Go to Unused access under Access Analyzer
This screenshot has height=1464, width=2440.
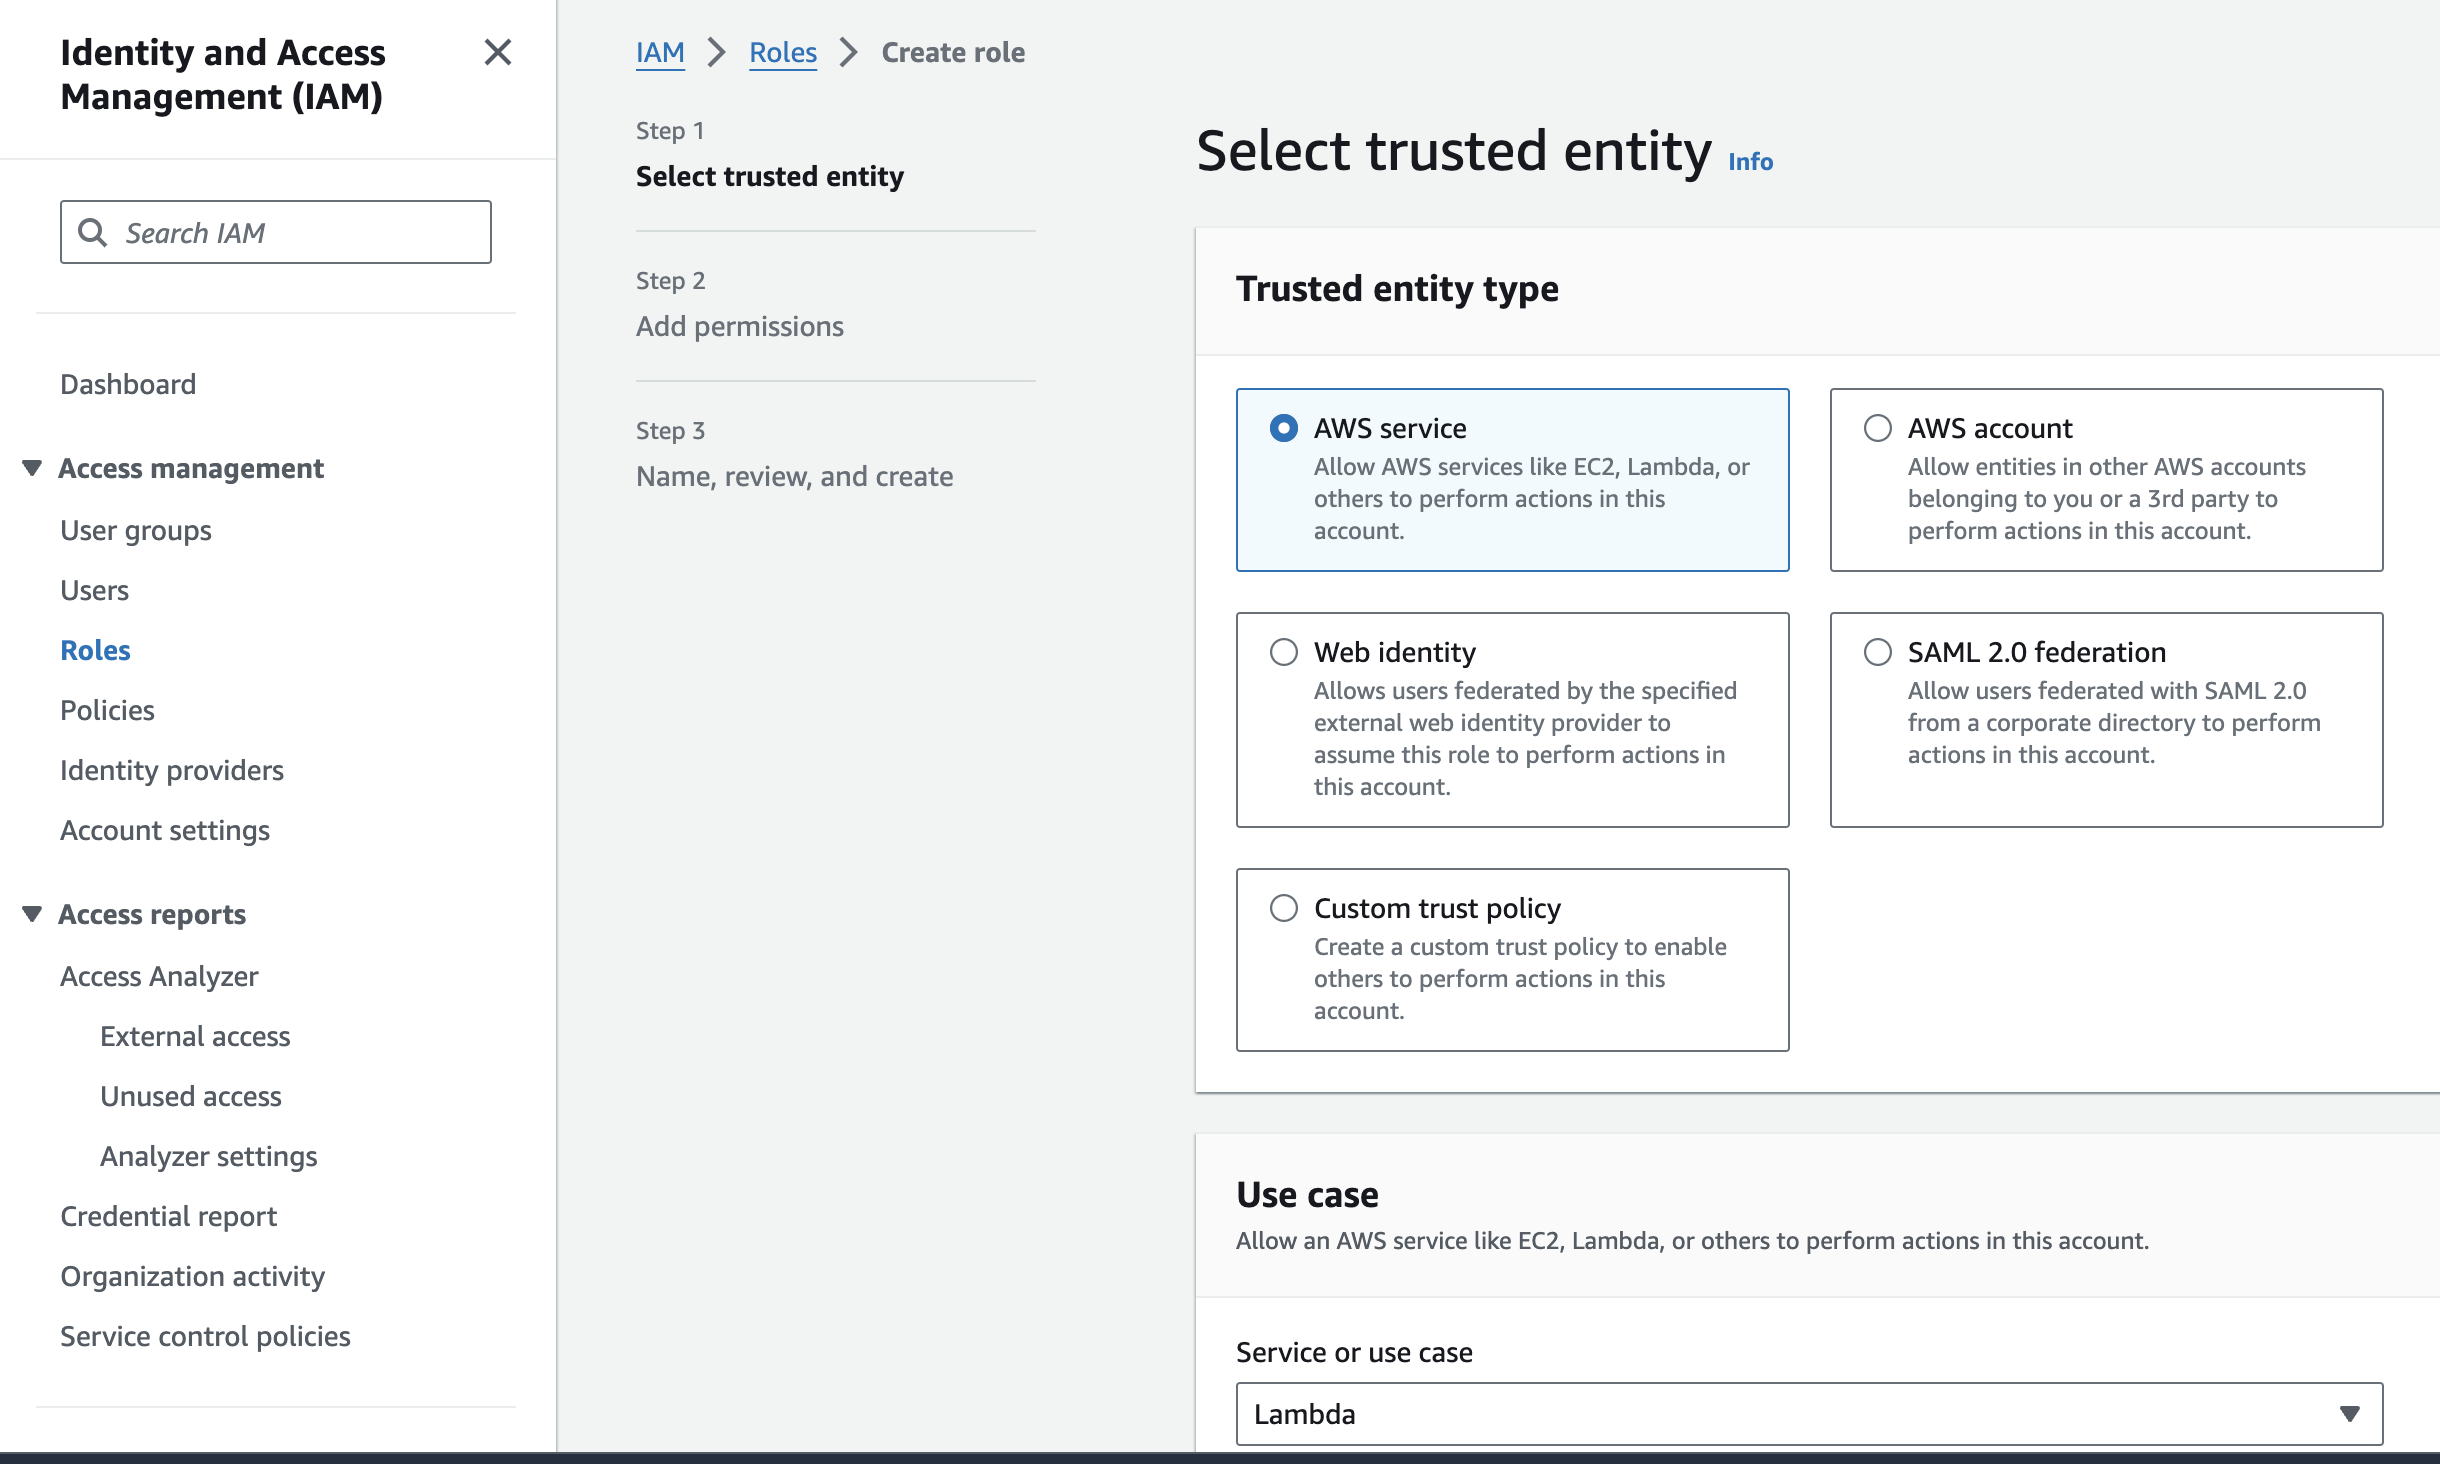pos(191,1096)
